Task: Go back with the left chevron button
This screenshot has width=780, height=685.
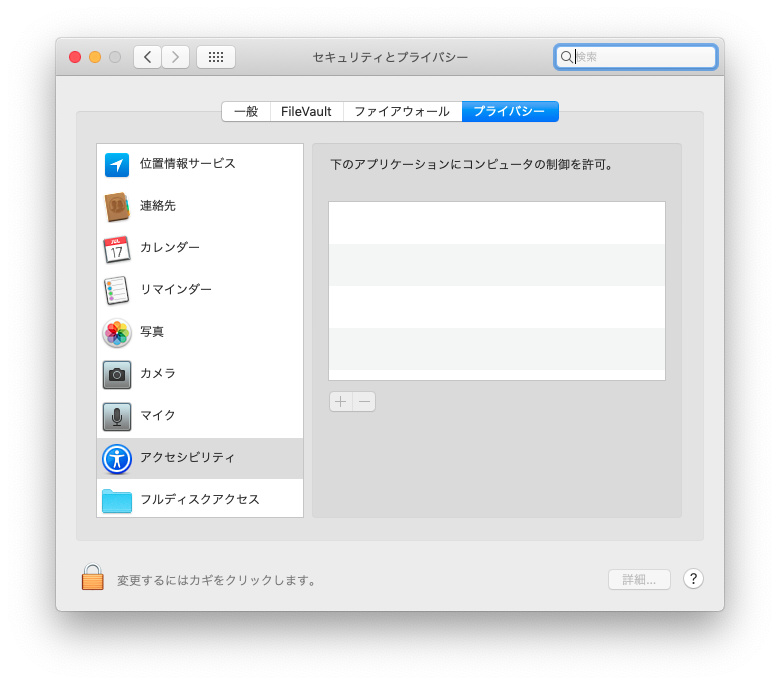Action: point(147,57)
